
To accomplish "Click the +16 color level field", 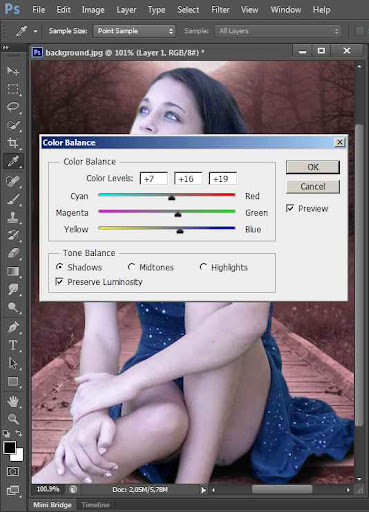I will click(x=188, y=179).
